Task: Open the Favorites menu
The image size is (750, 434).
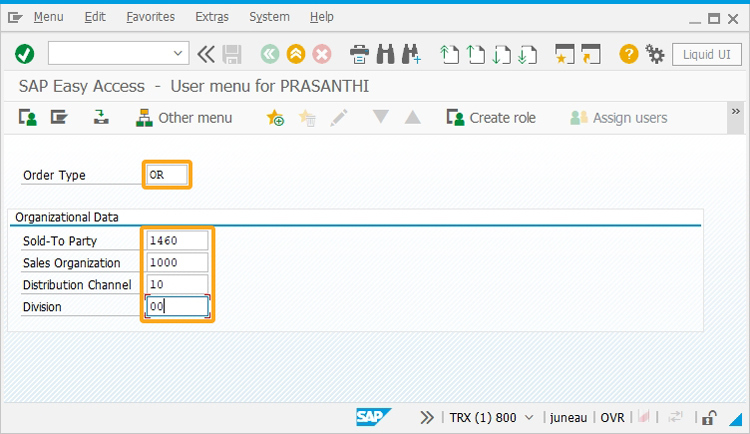Action: 150,17
